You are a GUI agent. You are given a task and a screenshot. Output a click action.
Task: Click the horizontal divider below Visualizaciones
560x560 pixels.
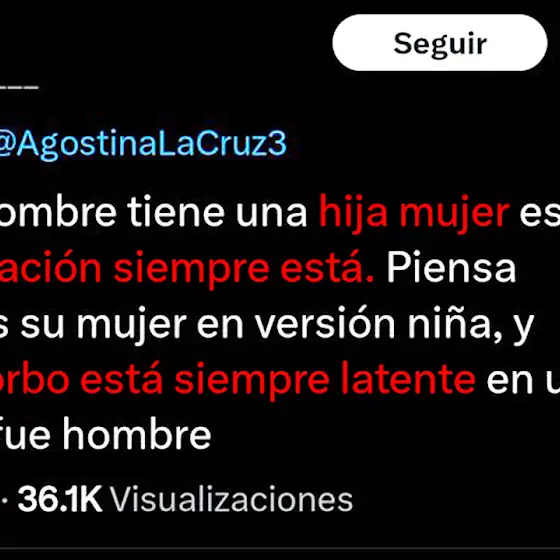[280, 548]
